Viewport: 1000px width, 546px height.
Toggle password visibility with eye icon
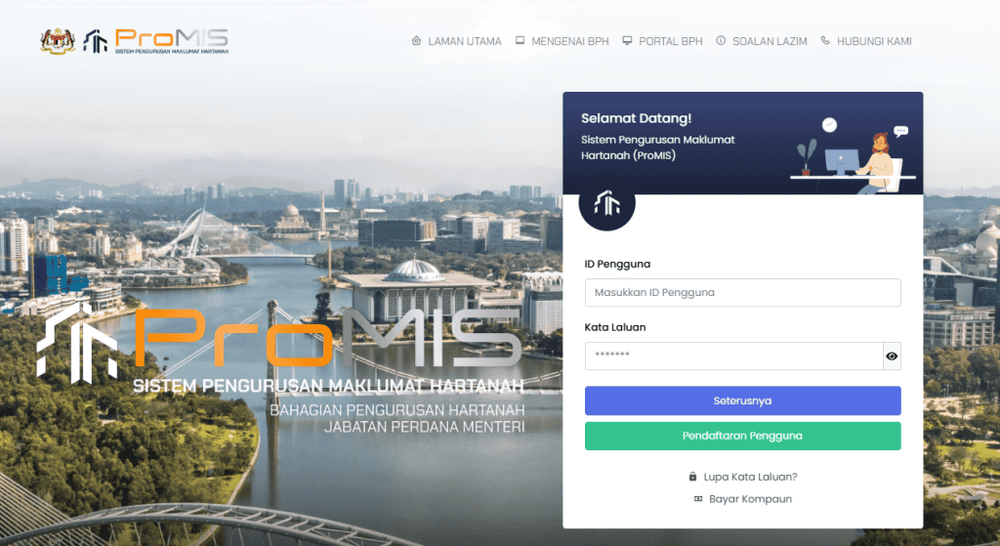pos(892,356)
